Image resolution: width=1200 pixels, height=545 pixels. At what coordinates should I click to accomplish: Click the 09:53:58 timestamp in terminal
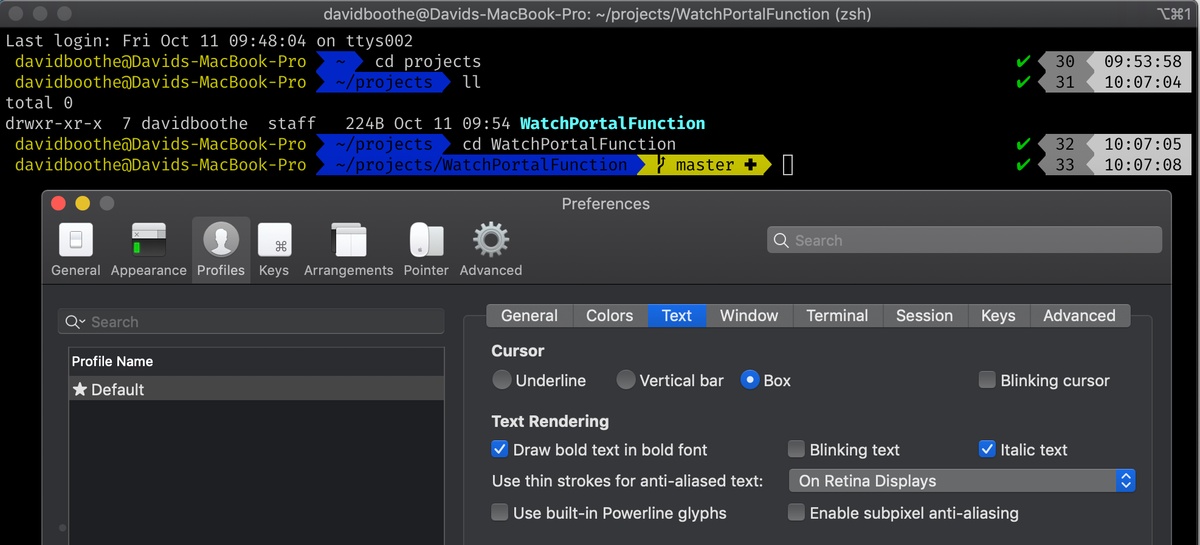(x=1143, y=62)
